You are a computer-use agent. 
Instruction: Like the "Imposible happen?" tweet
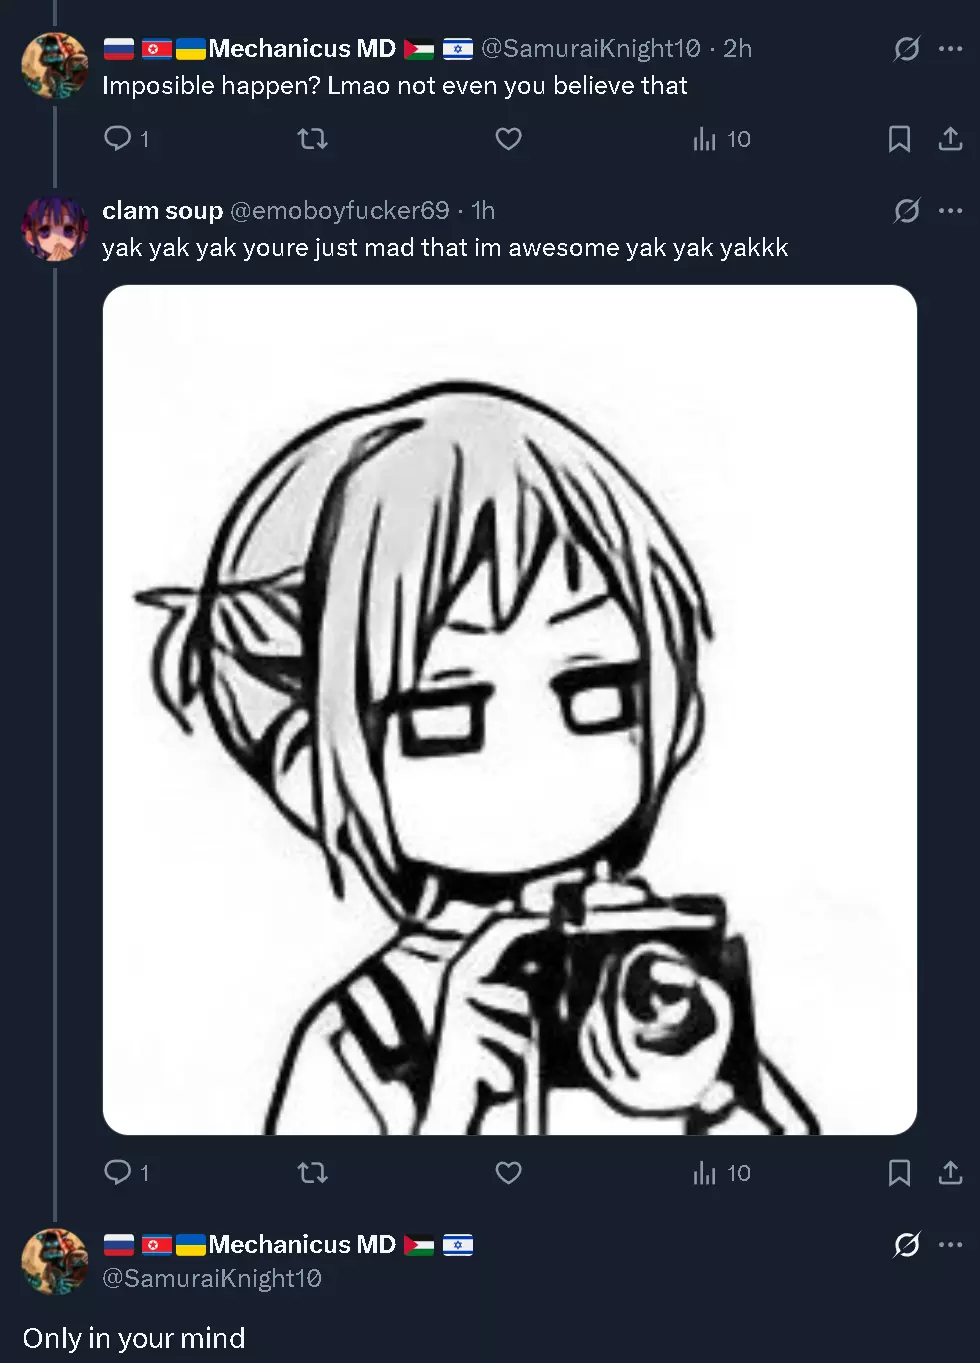508,138
